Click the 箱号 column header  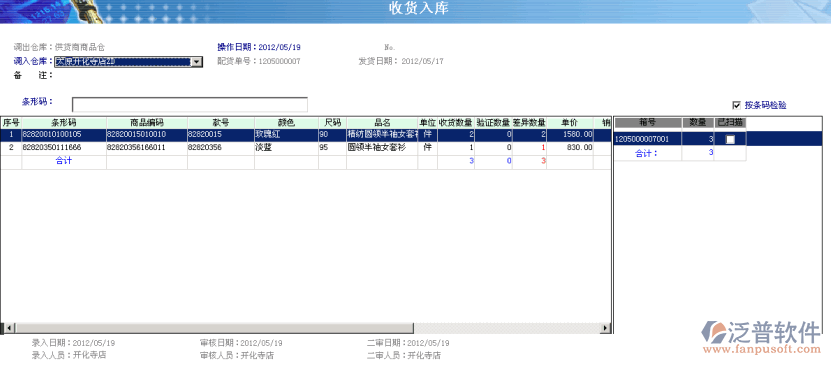(648, 122)
